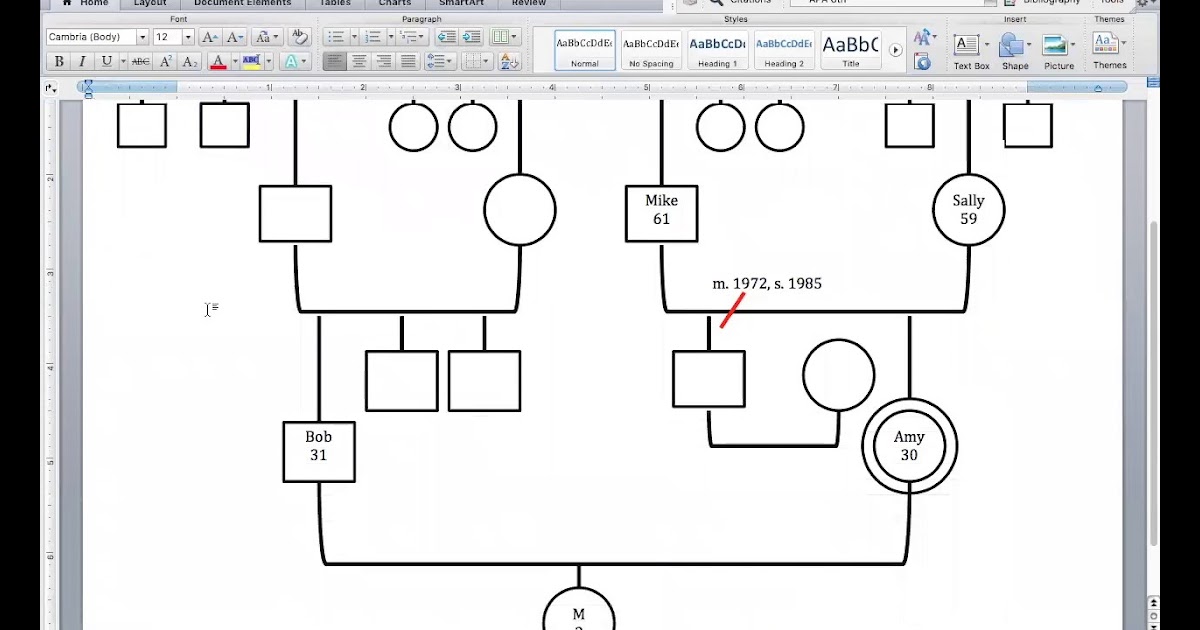Decrease font size with shrink font icon
1200x630 pixels.
coord(235,37)
